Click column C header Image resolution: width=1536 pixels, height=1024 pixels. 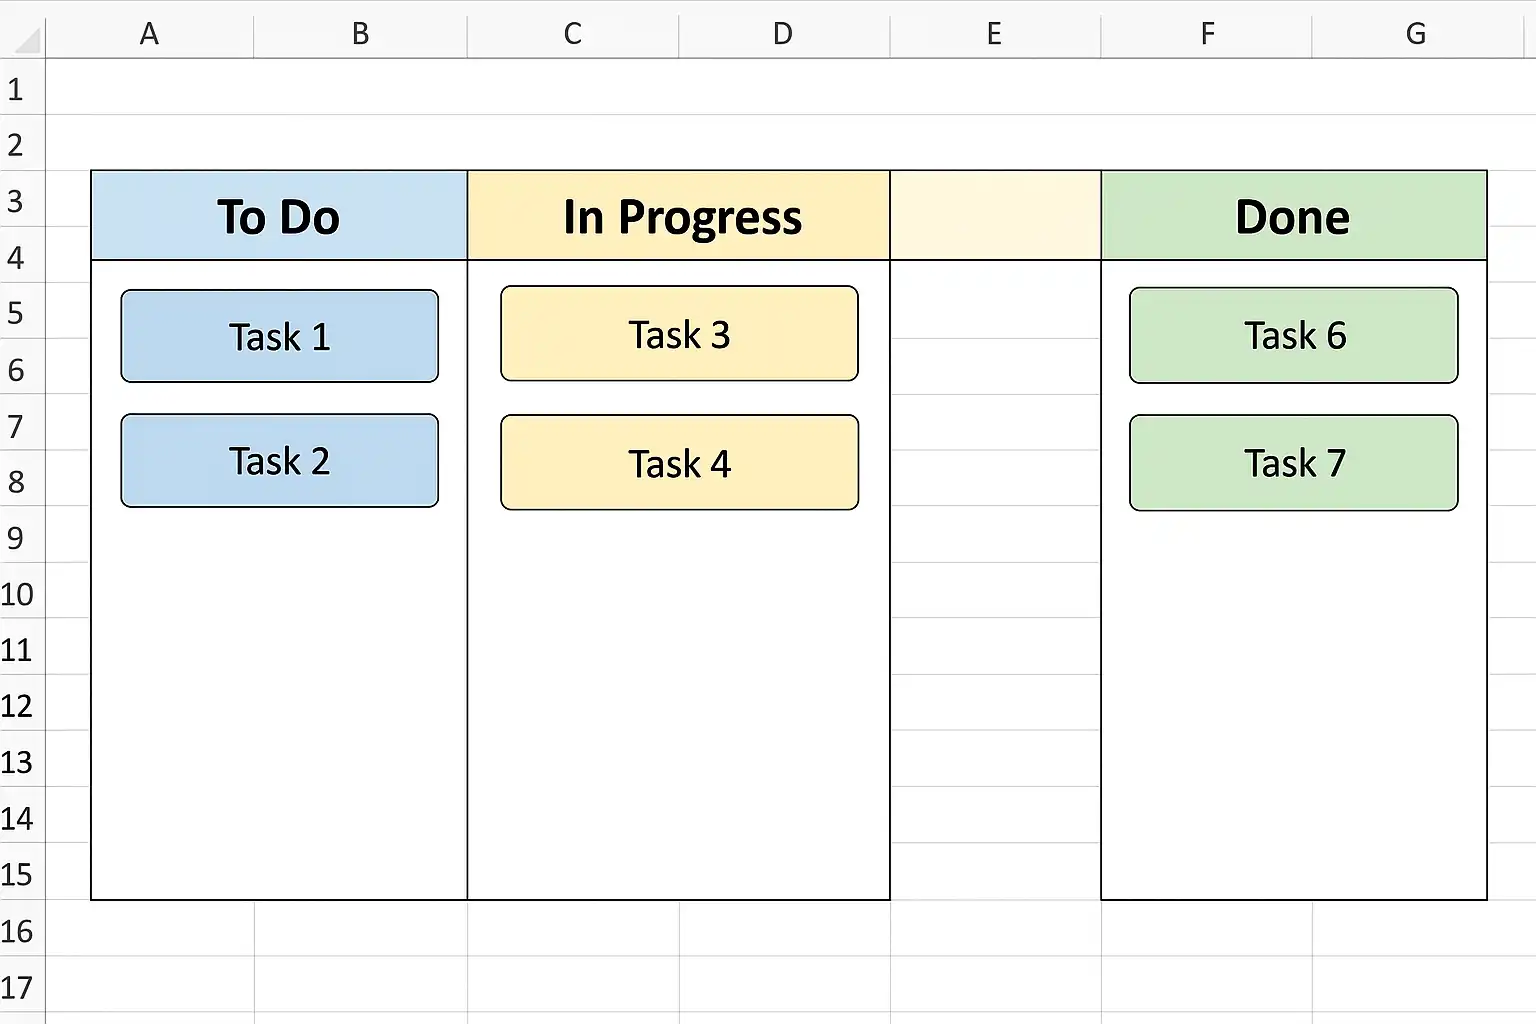point(572,34)
